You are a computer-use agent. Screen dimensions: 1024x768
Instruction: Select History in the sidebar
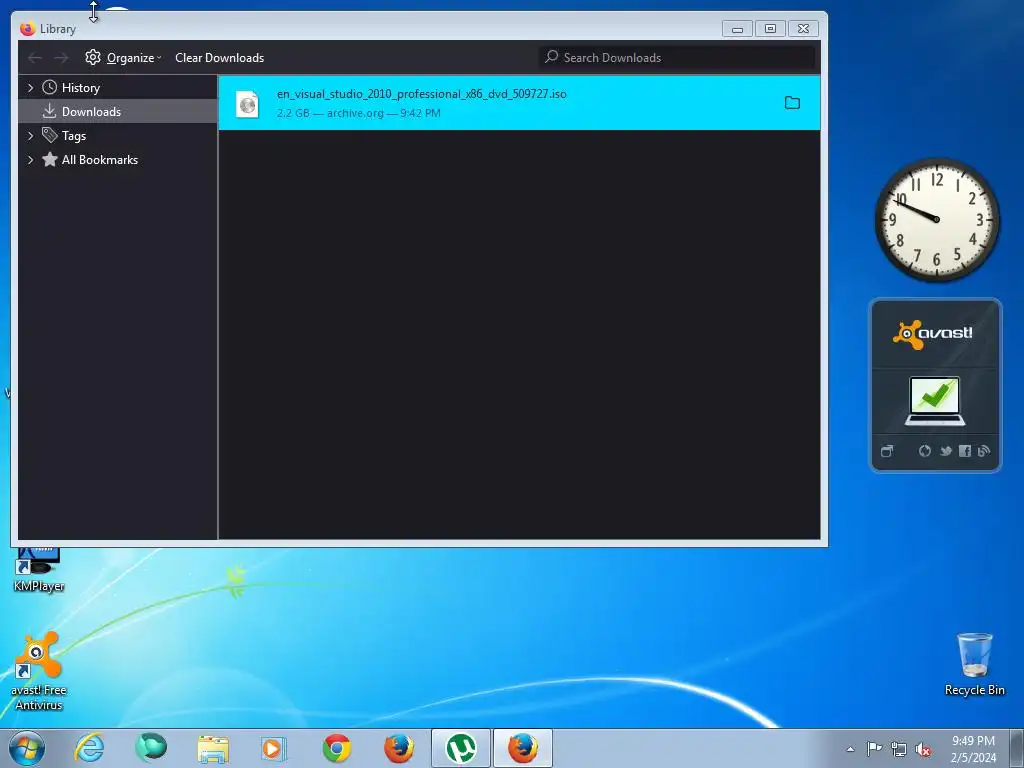click(x=80, y=88)
